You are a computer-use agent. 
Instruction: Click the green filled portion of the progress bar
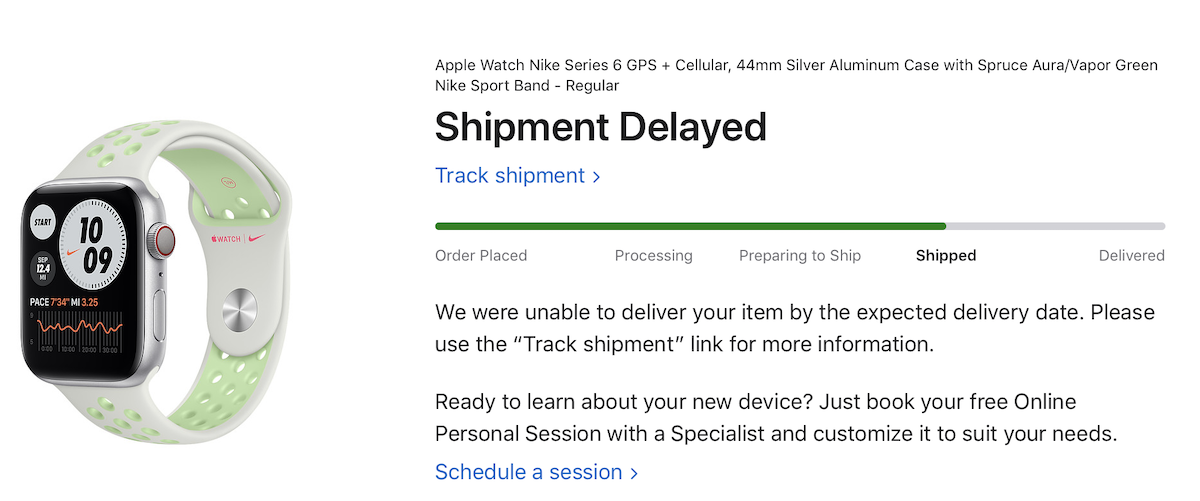(x=690, y=226)
